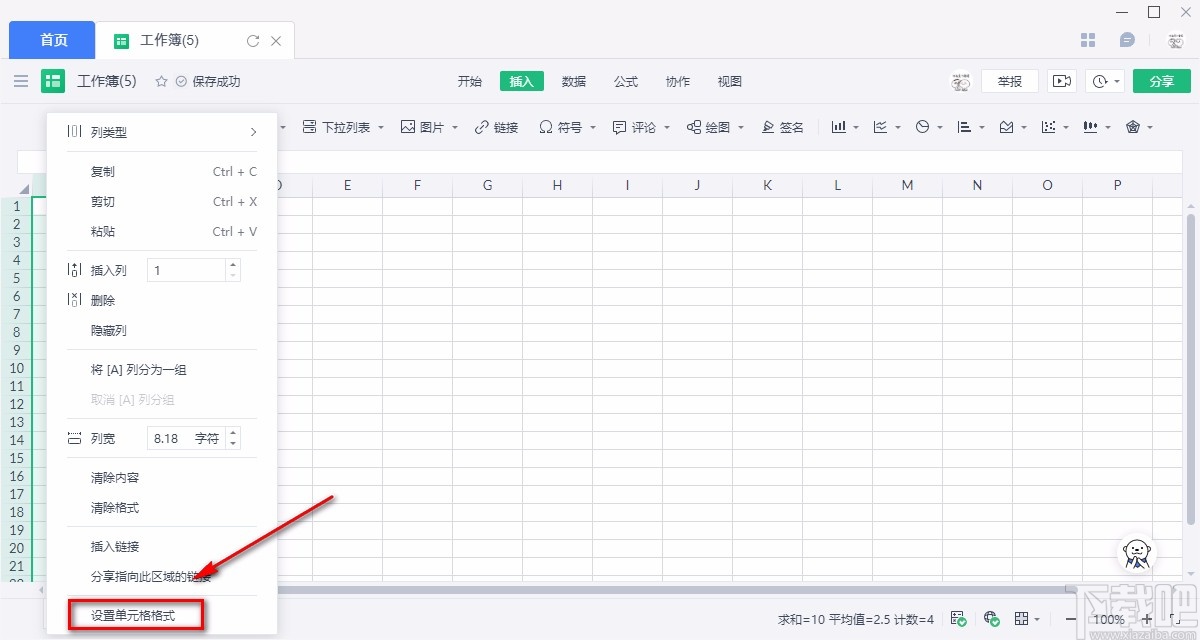Open the 数据 ribbon tab

574,81
